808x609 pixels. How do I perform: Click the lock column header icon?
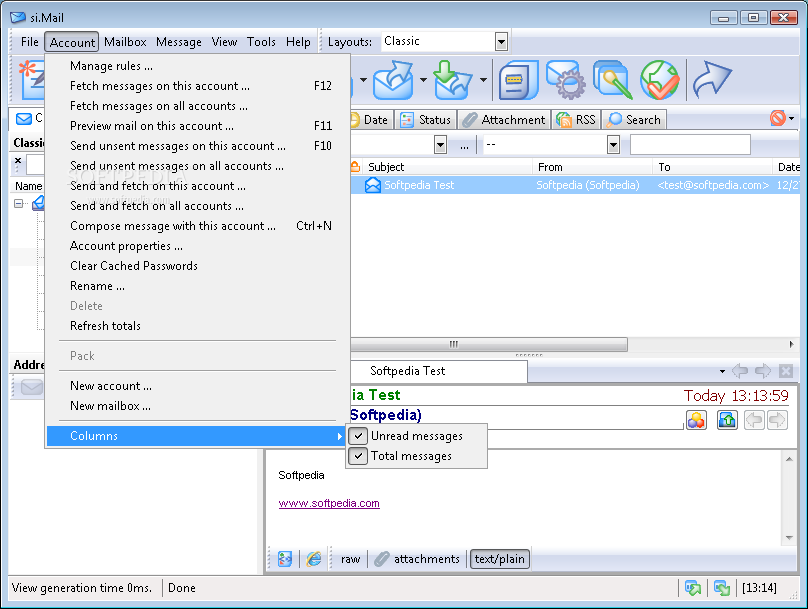[x=355, y=167]
